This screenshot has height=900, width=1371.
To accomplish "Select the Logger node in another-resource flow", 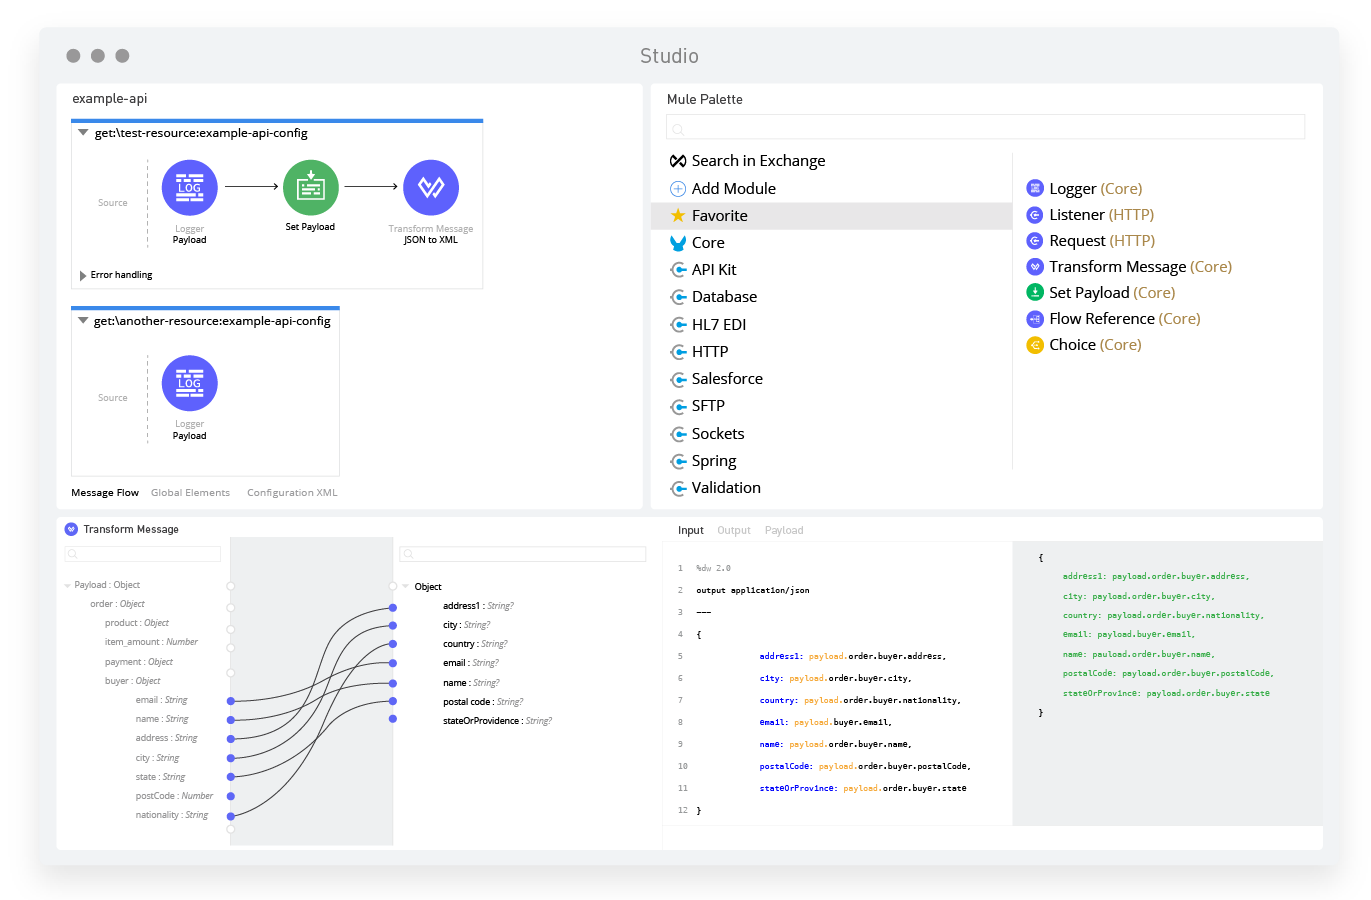I will pos(190,383).
